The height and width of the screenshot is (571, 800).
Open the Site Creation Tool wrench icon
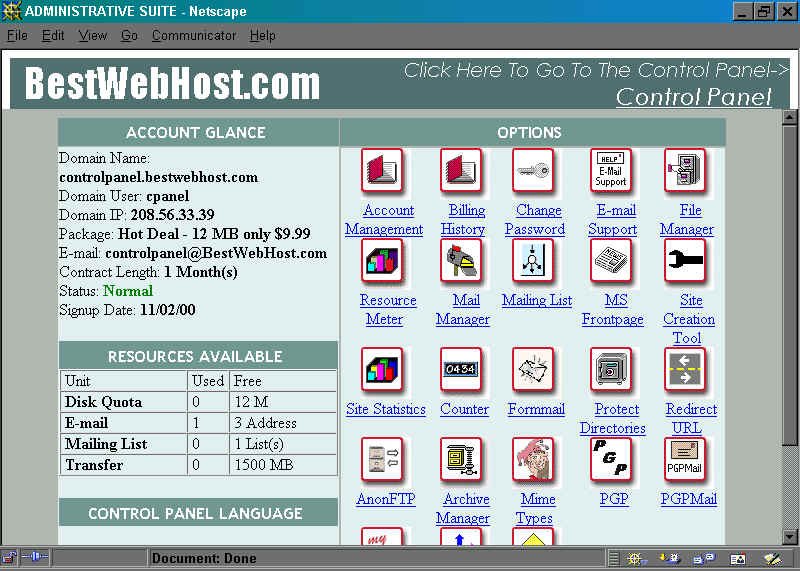point(685,261)
